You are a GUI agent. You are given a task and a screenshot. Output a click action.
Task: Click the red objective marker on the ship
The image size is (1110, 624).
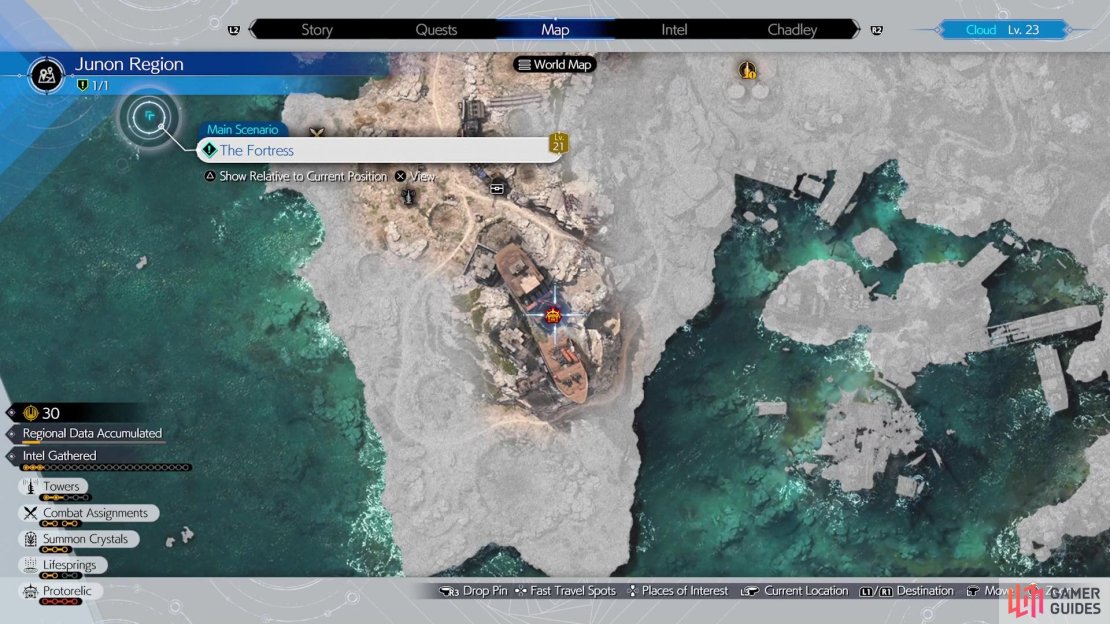(553, 315)
